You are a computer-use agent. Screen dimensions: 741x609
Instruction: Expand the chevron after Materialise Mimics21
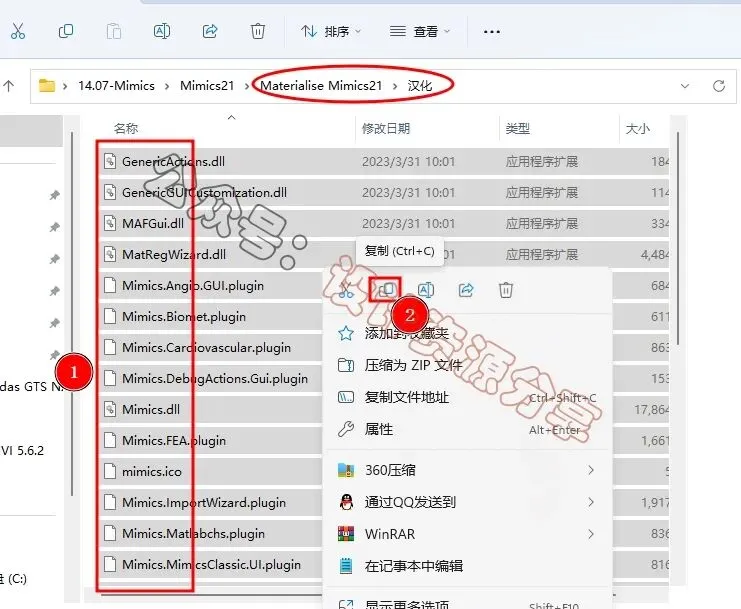[x=395, y=86]
